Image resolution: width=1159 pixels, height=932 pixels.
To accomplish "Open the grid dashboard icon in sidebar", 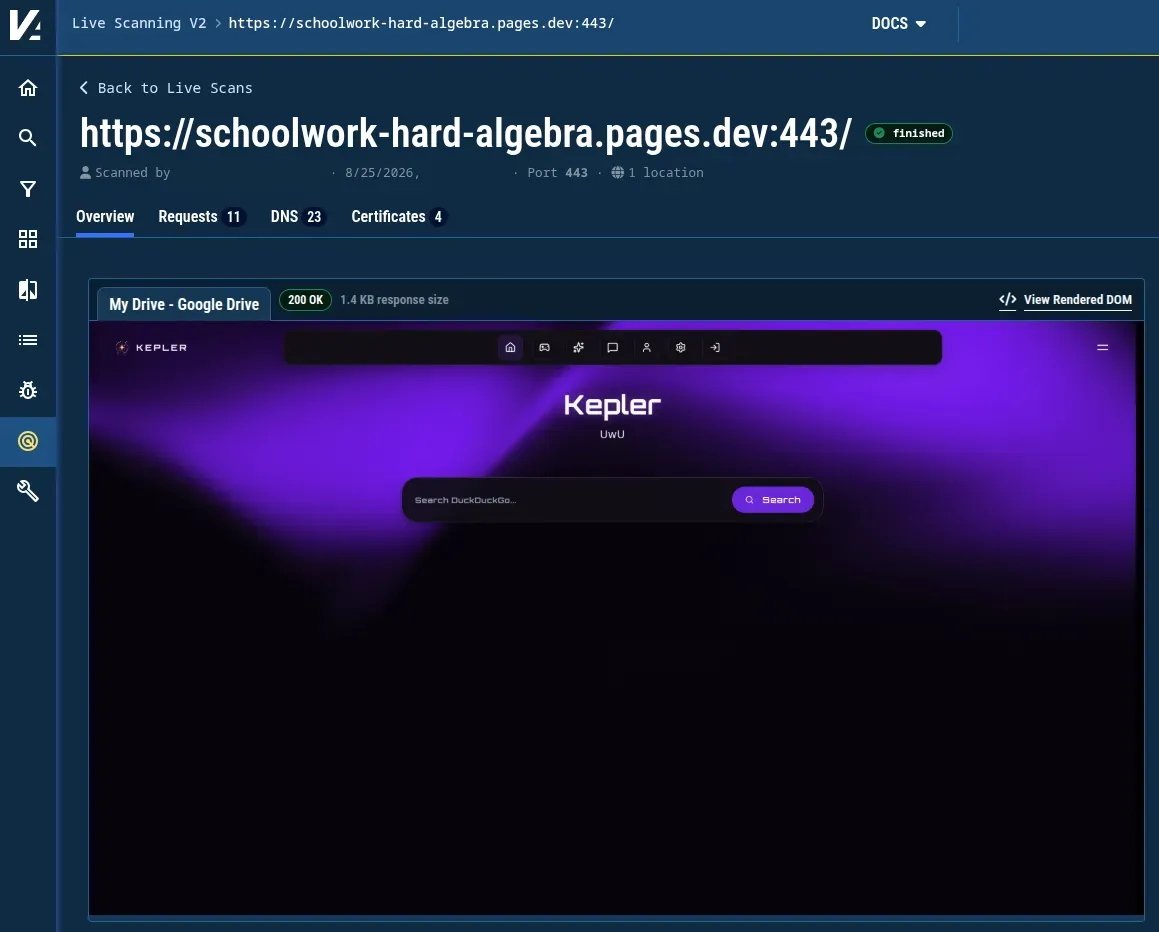I will pos(28,239).
